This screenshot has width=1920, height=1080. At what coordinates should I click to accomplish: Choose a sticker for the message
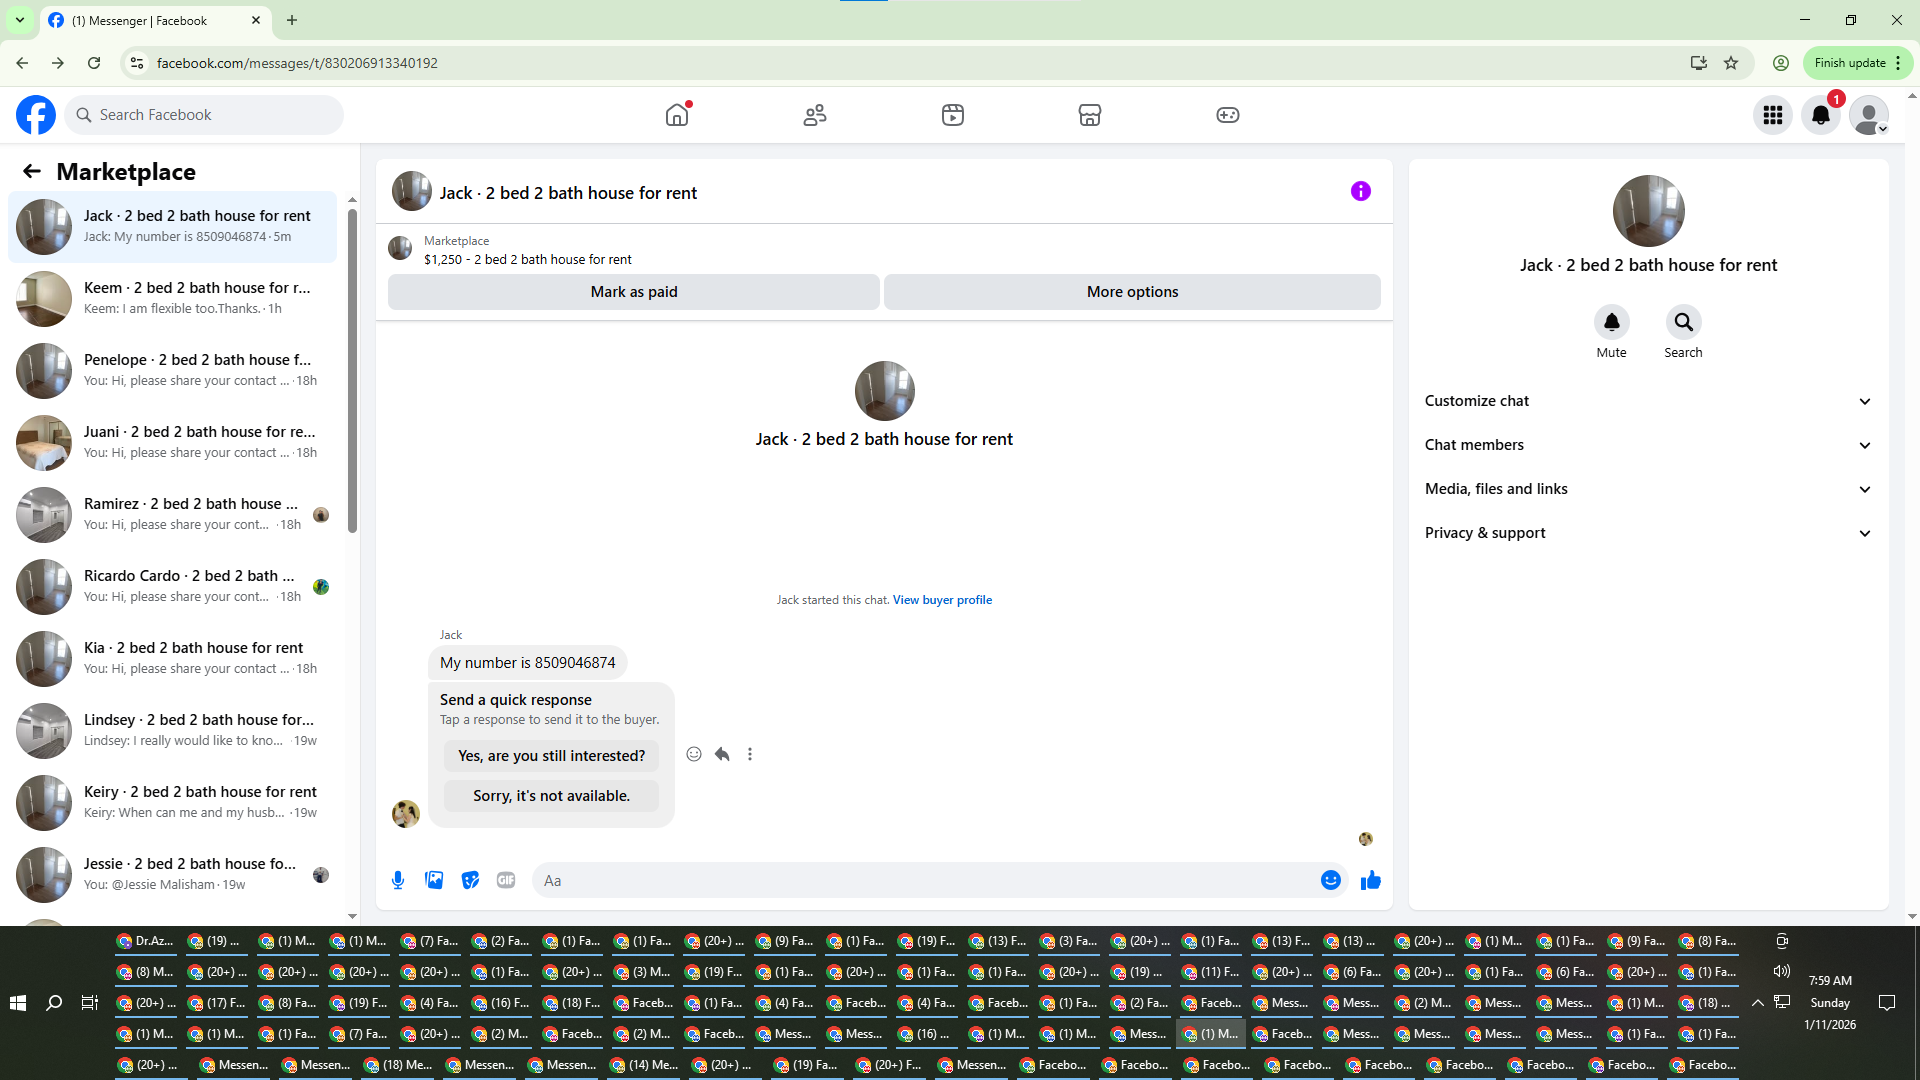[x=470, y=880]
